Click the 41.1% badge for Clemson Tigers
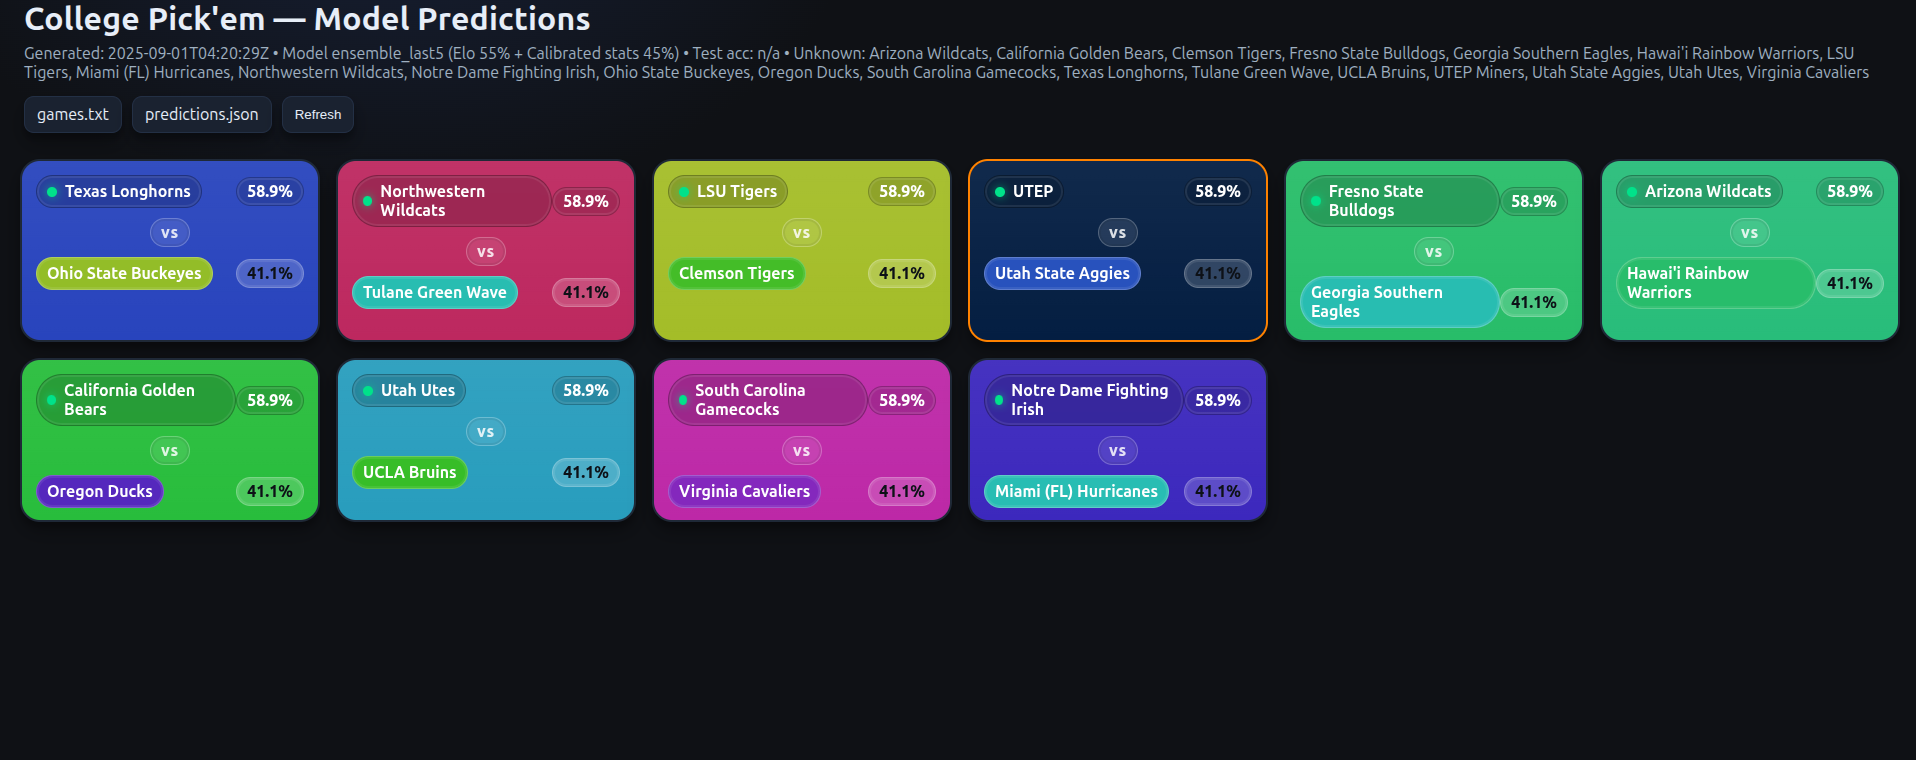Image resolution: width=1916 pixels, height=760 pixels. 902,273
